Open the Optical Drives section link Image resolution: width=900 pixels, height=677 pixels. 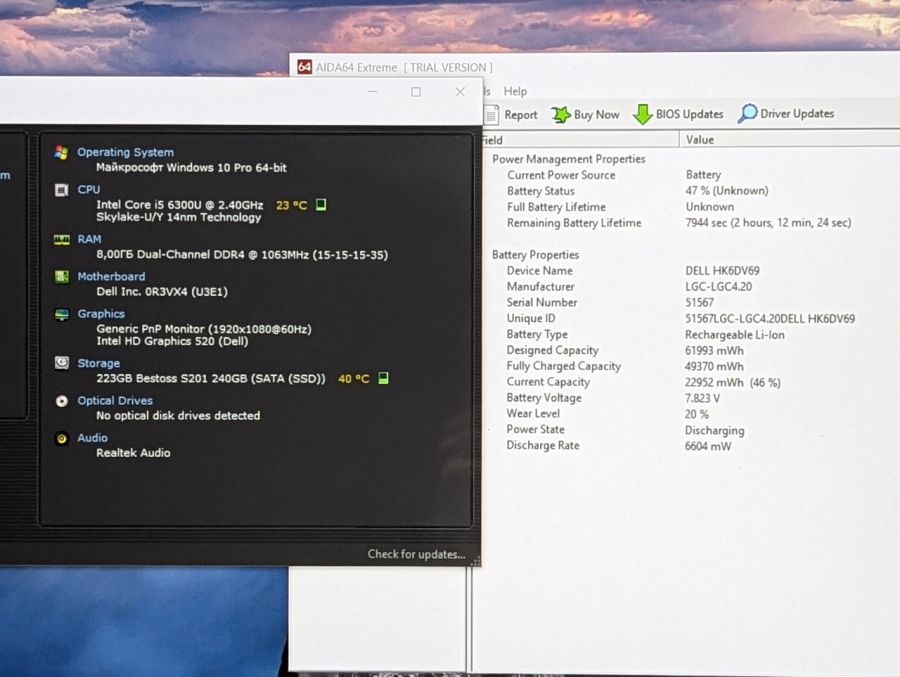click(115, 400)
